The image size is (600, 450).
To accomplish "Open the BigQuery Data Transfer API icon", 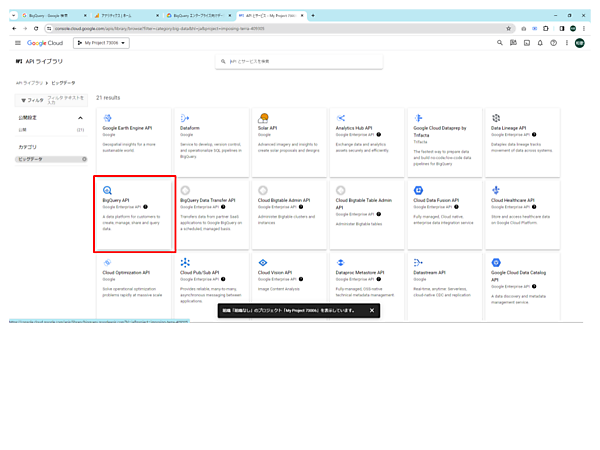I will [x=185, y=190].
